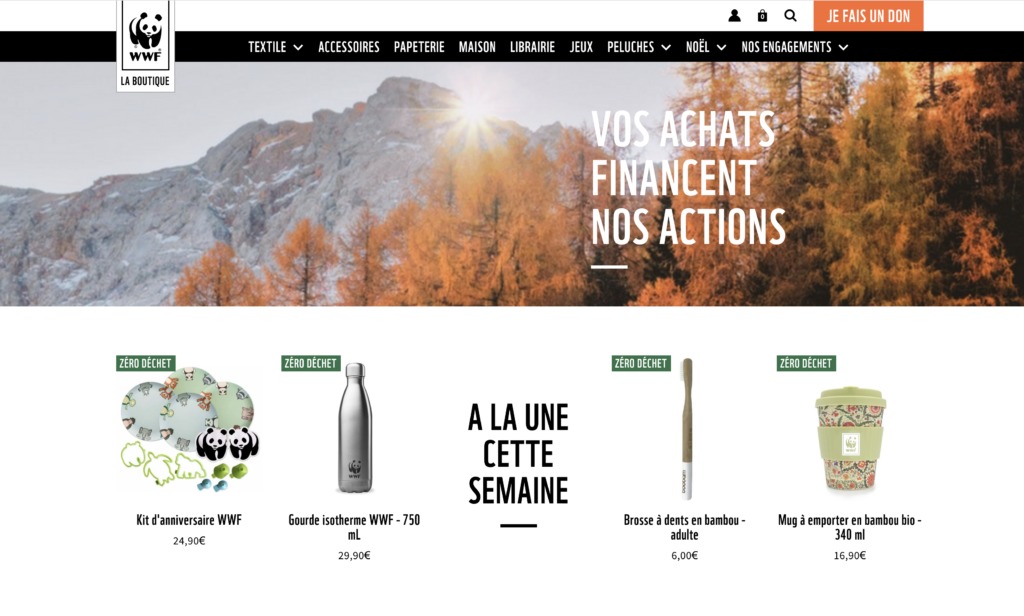Click the Zéro Déchet badge on the gourde

[310, 363]
